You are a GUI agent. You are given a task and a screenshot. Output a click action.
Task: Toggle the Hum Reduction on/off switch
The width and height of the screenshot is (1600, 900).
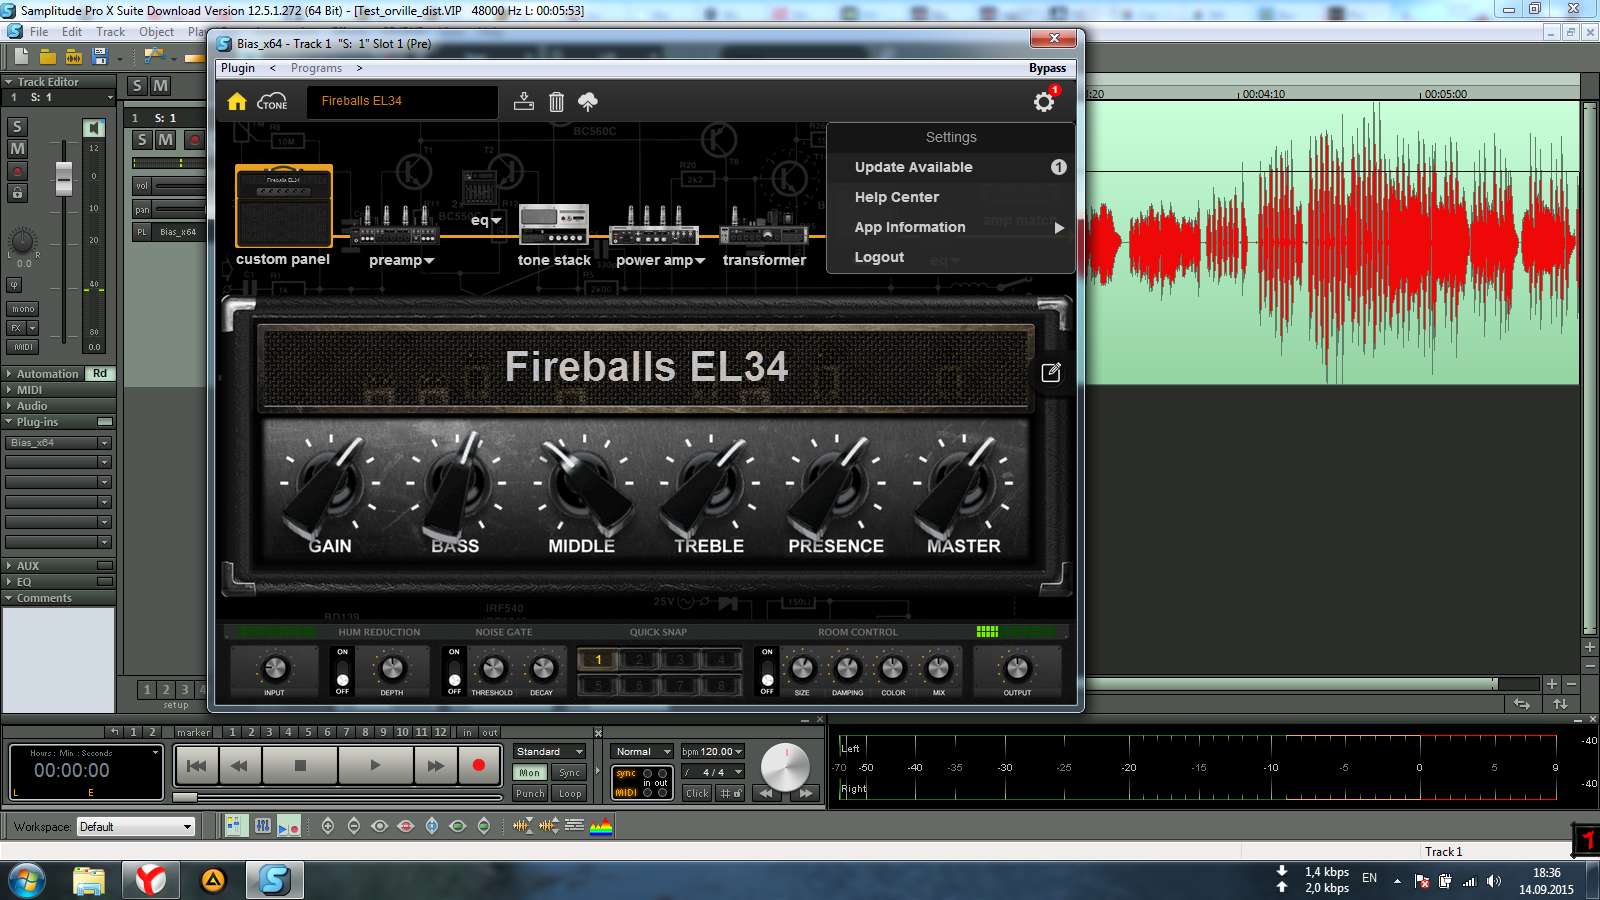(343, 671)
